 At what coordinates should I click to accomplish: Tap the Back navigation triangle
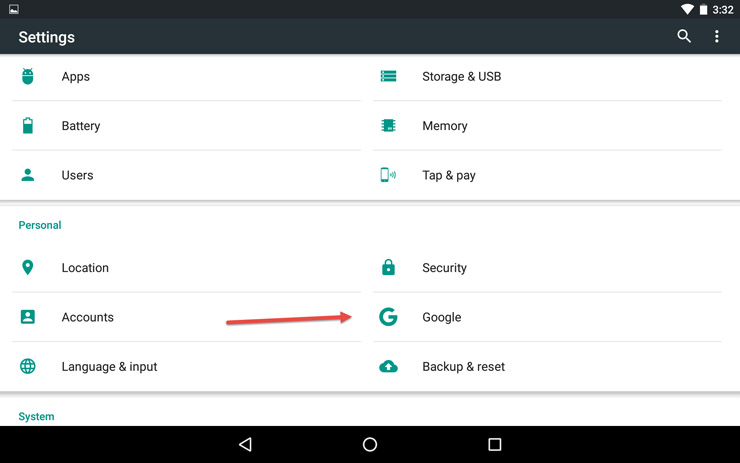245,444
